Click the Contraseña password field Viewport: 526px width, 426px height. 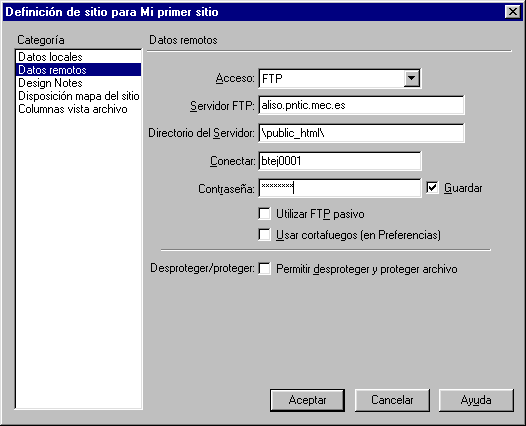pos(340,188)
